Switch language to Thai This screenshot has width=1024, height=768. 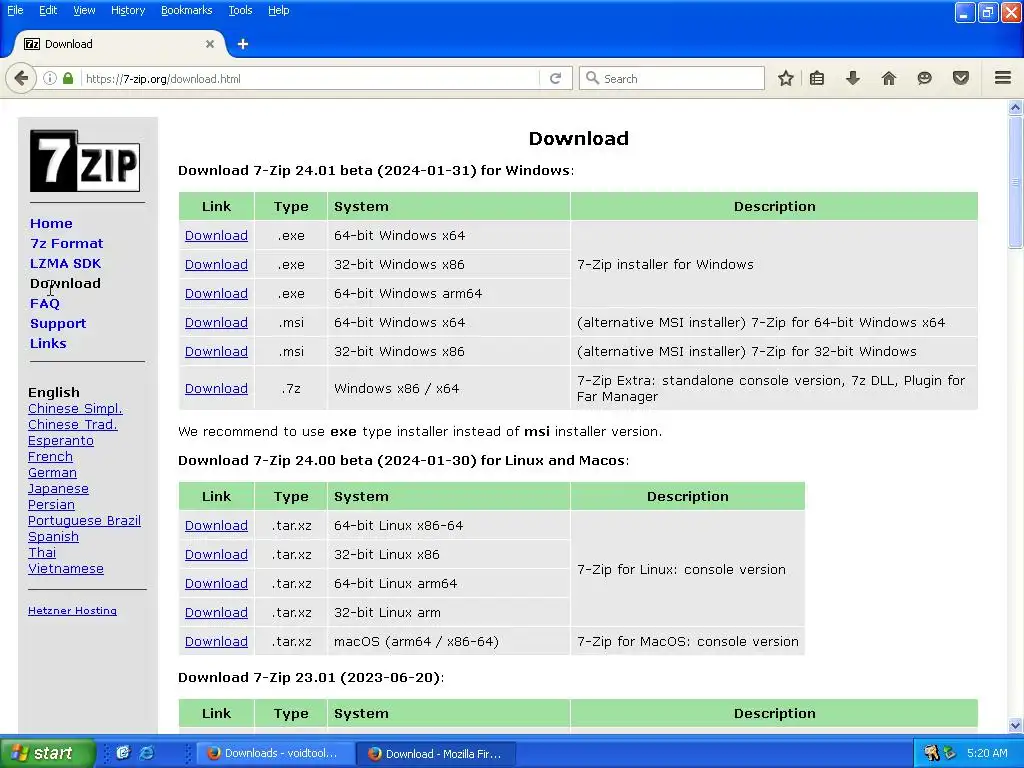pos(42,552)
